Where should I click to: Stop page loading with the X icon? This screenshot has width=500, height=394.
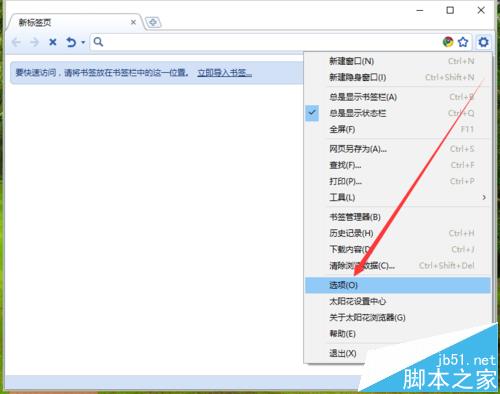53,42
